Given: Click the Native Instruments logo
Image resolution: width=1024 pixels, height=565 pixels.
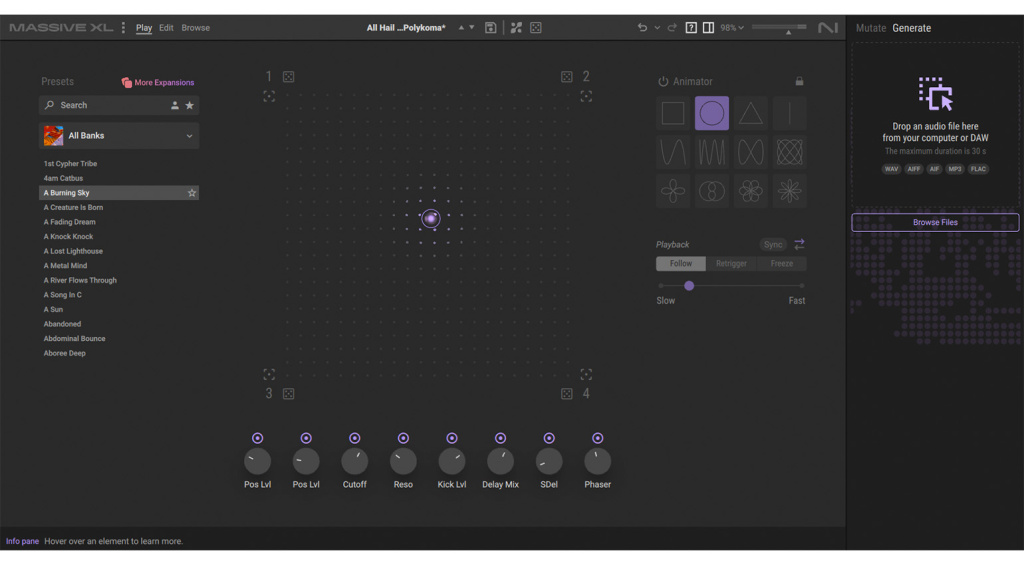Looking at the screenshot, I should pos(827,27).
